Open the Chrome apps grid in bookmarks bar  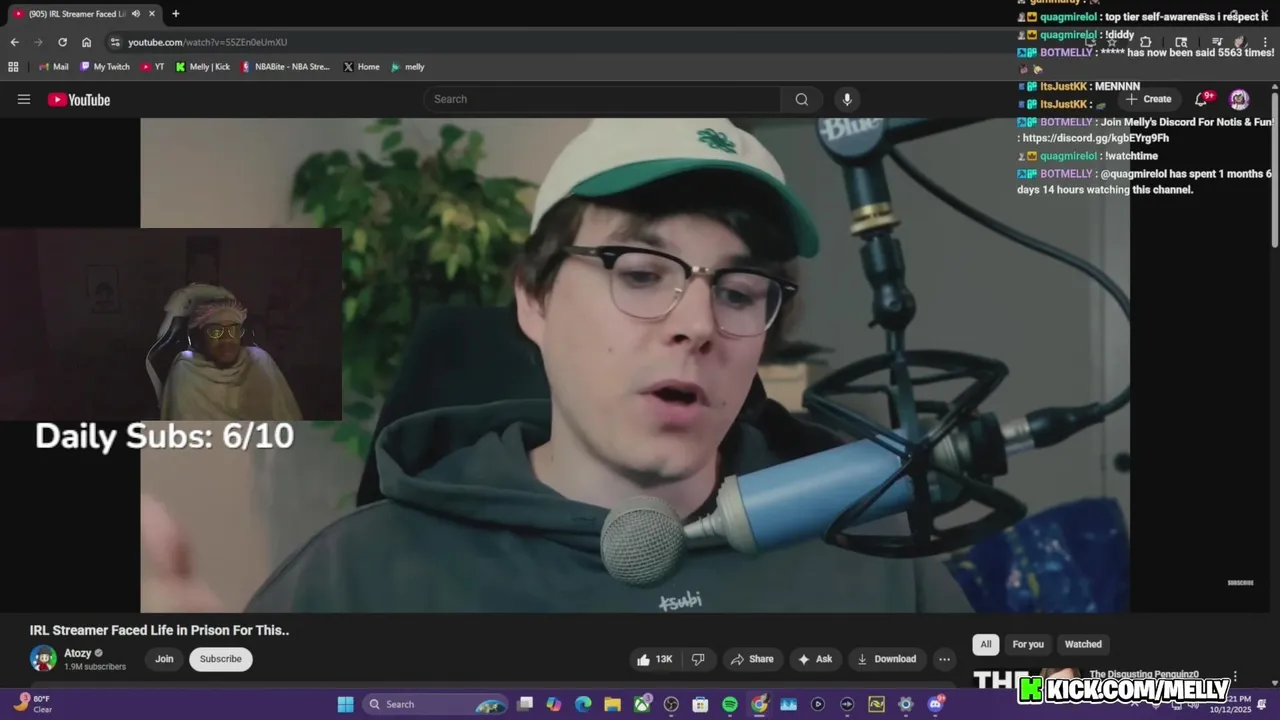click(13, 67)
